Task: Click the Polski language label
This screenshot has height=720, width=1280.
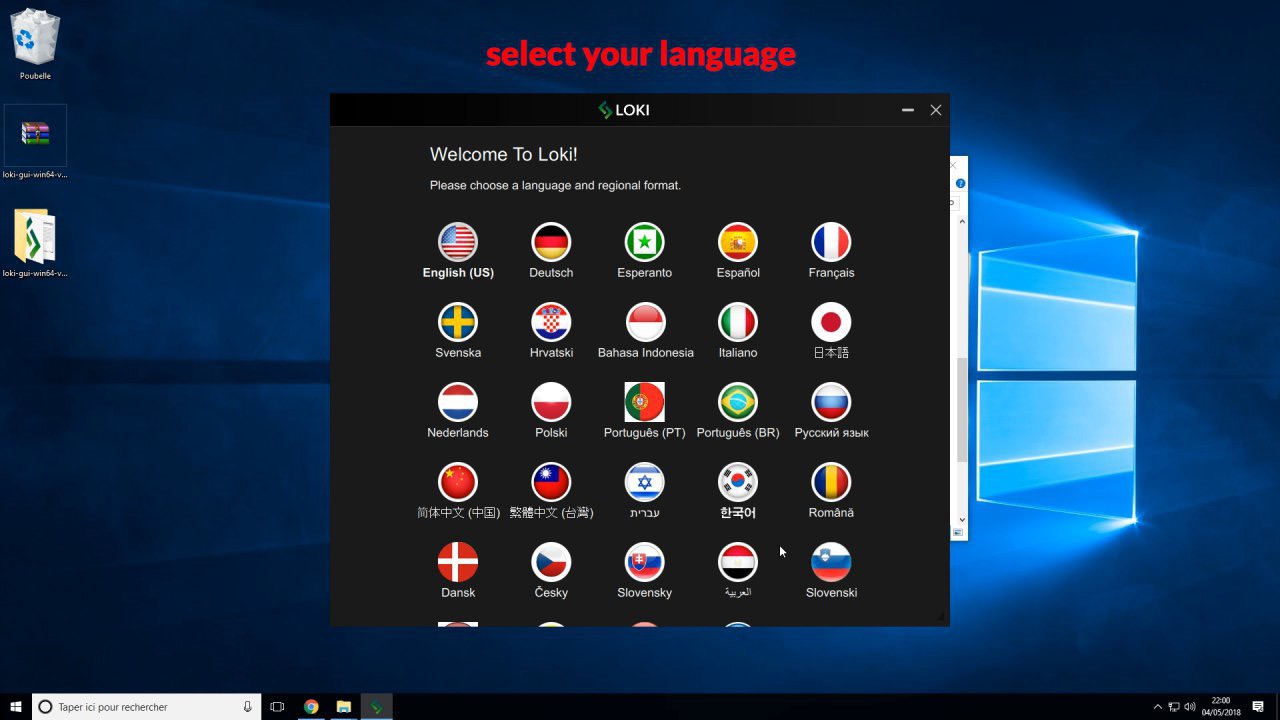Action: point(551,433)
